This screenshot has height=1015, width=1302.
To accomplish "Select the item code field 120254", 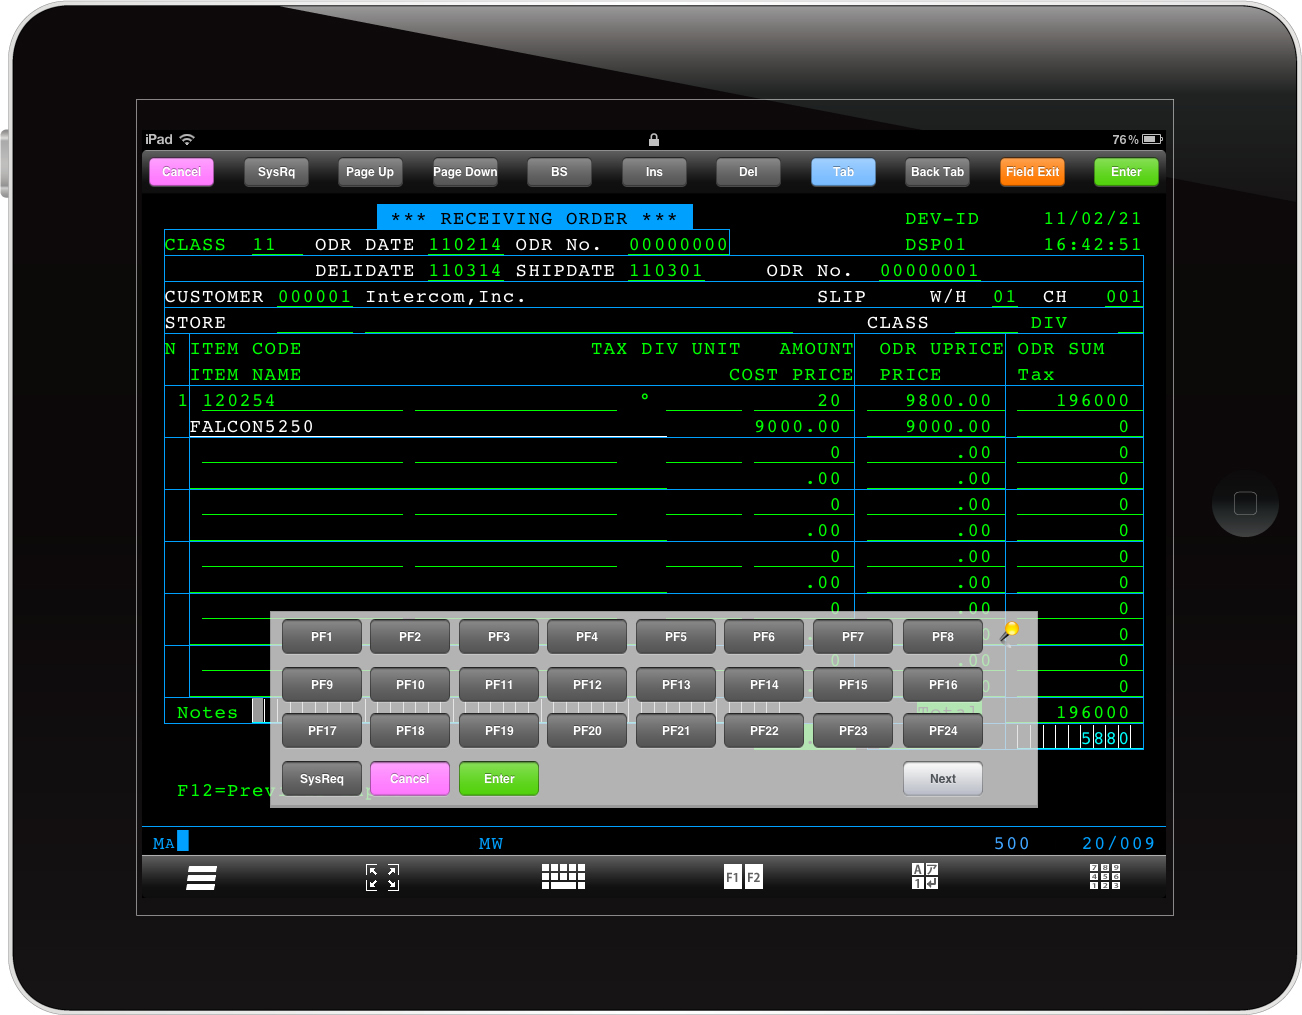I will pyautogui.click(x=240, y=401).
